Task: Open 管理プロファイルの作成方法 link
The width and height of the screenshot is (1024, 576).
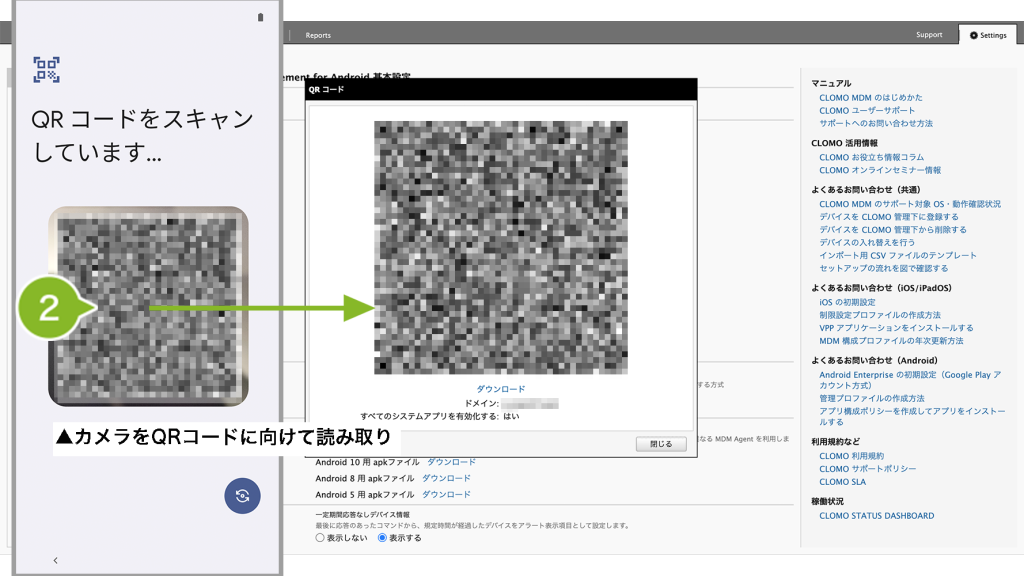Action: 872,398
